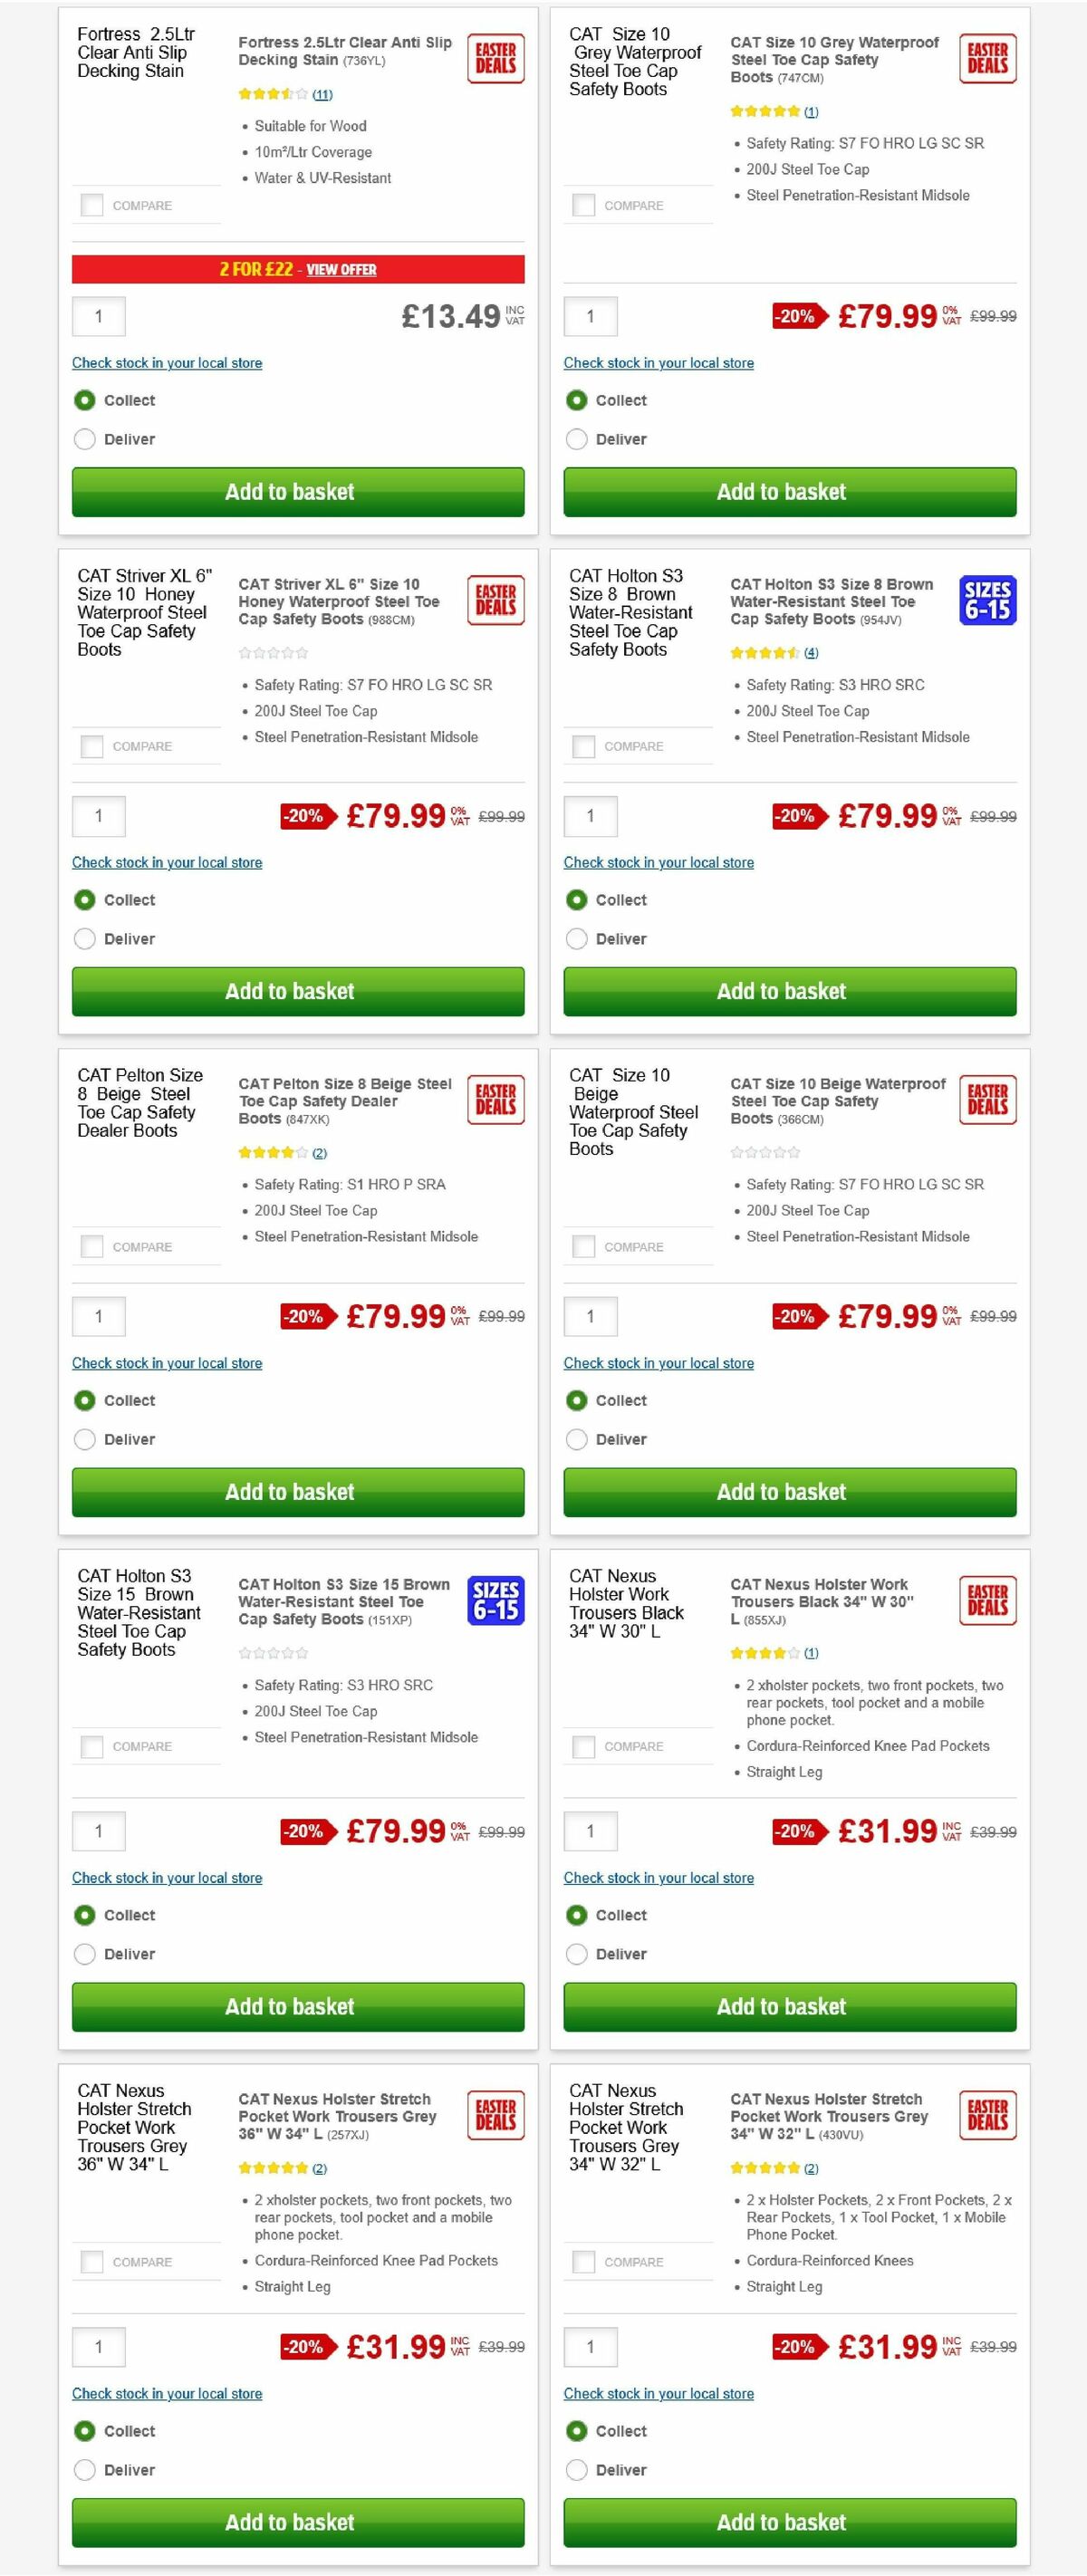The height and width of the screenshot is (2576, 1087).
Task: Open the 2 FOR £22 View Offer link
Action: coord(343,270)
